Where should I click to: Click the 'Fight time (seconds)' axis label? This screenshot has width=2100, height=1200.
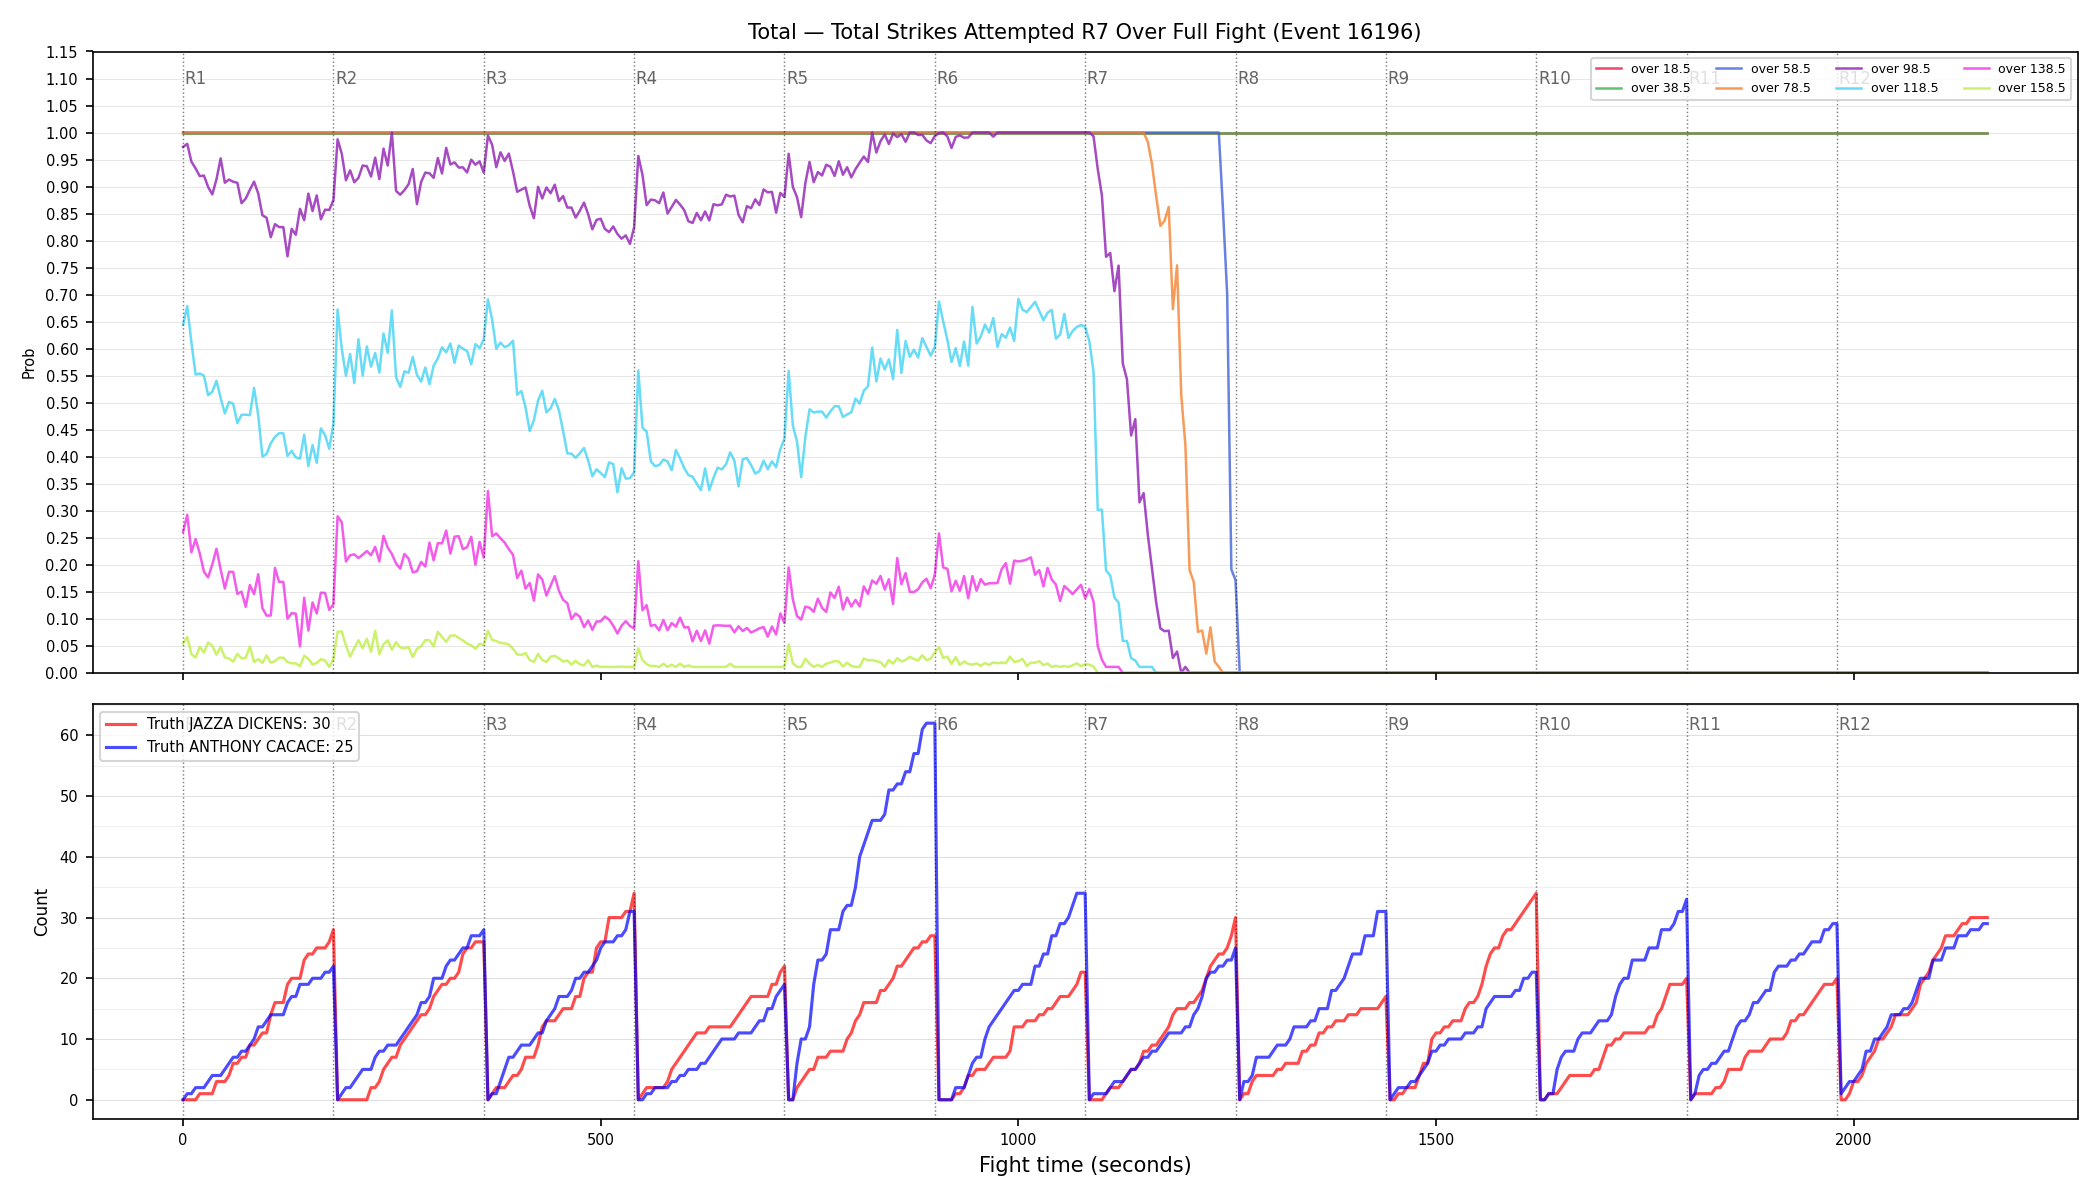coord(1085,1165)
